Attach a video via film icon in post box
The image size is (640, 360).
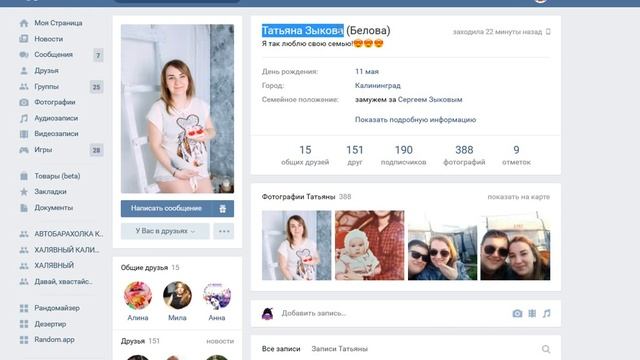coord(532,313)
